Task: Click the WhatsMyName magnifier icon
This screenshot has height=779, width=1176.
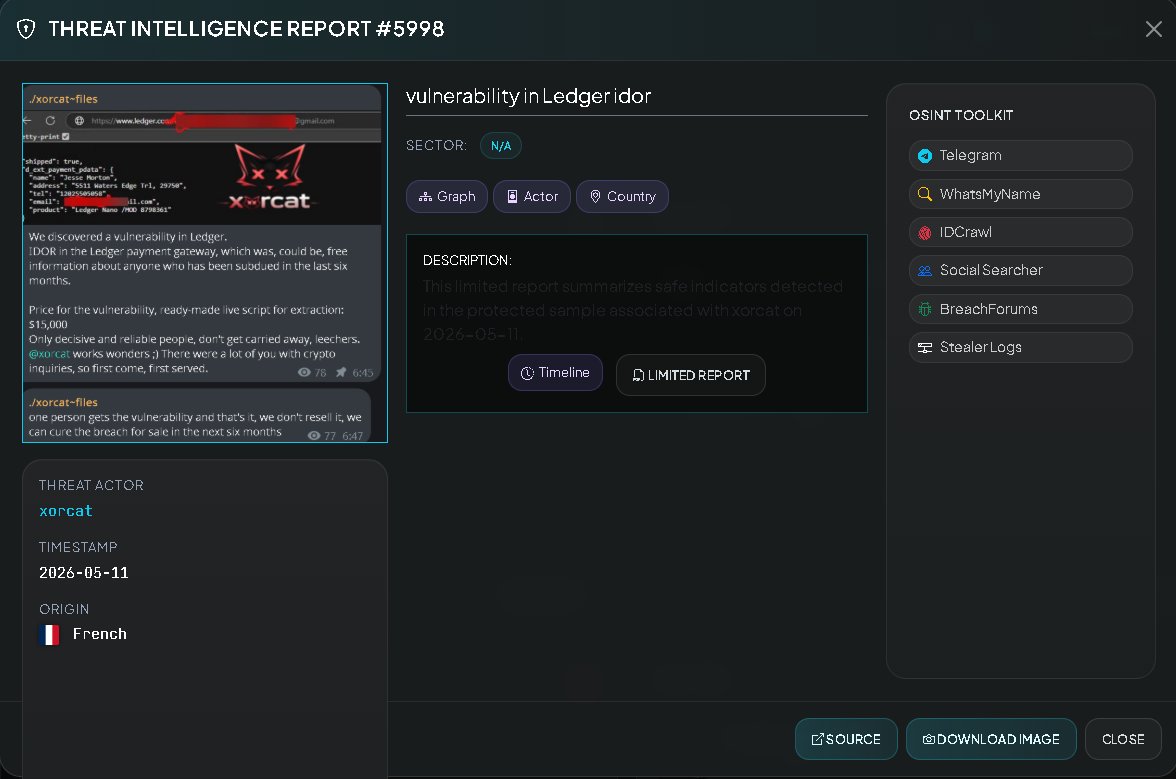Action: point(925,194)
